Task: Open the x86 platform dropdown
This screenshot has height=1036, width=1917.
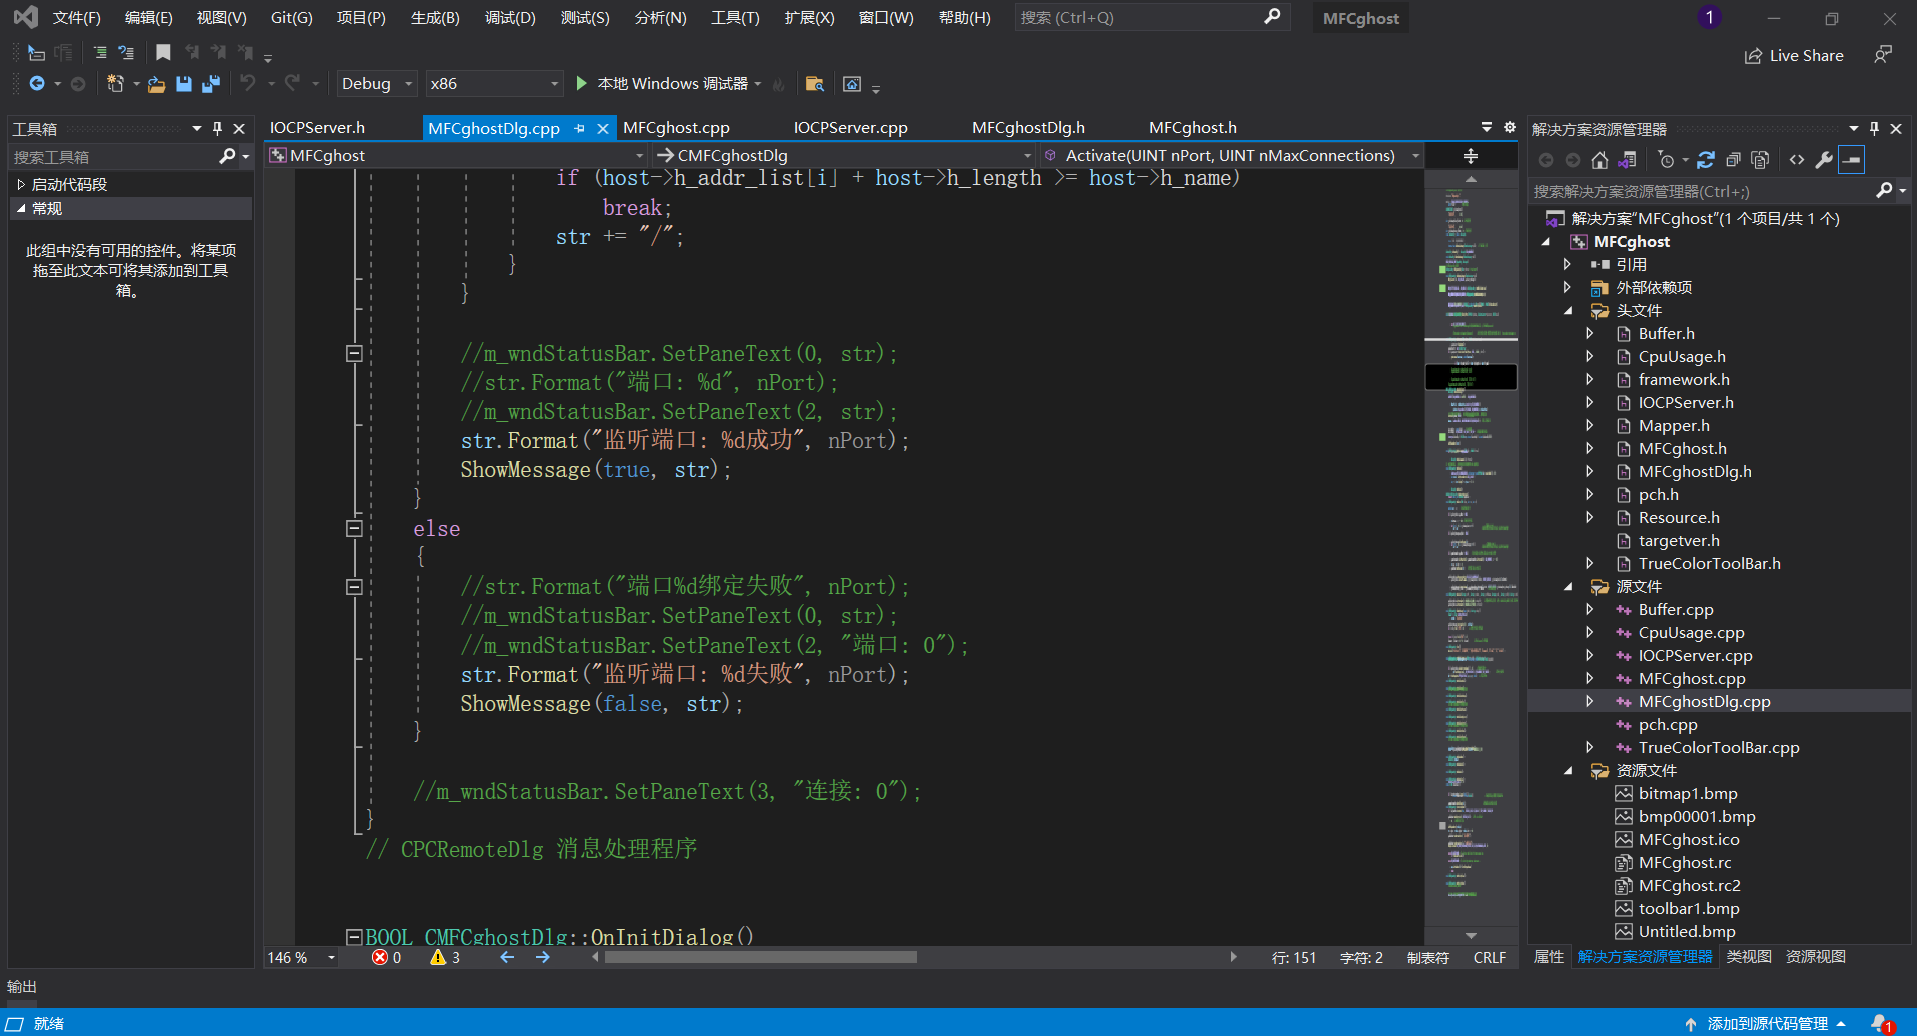Action: (x=494, y=84)
